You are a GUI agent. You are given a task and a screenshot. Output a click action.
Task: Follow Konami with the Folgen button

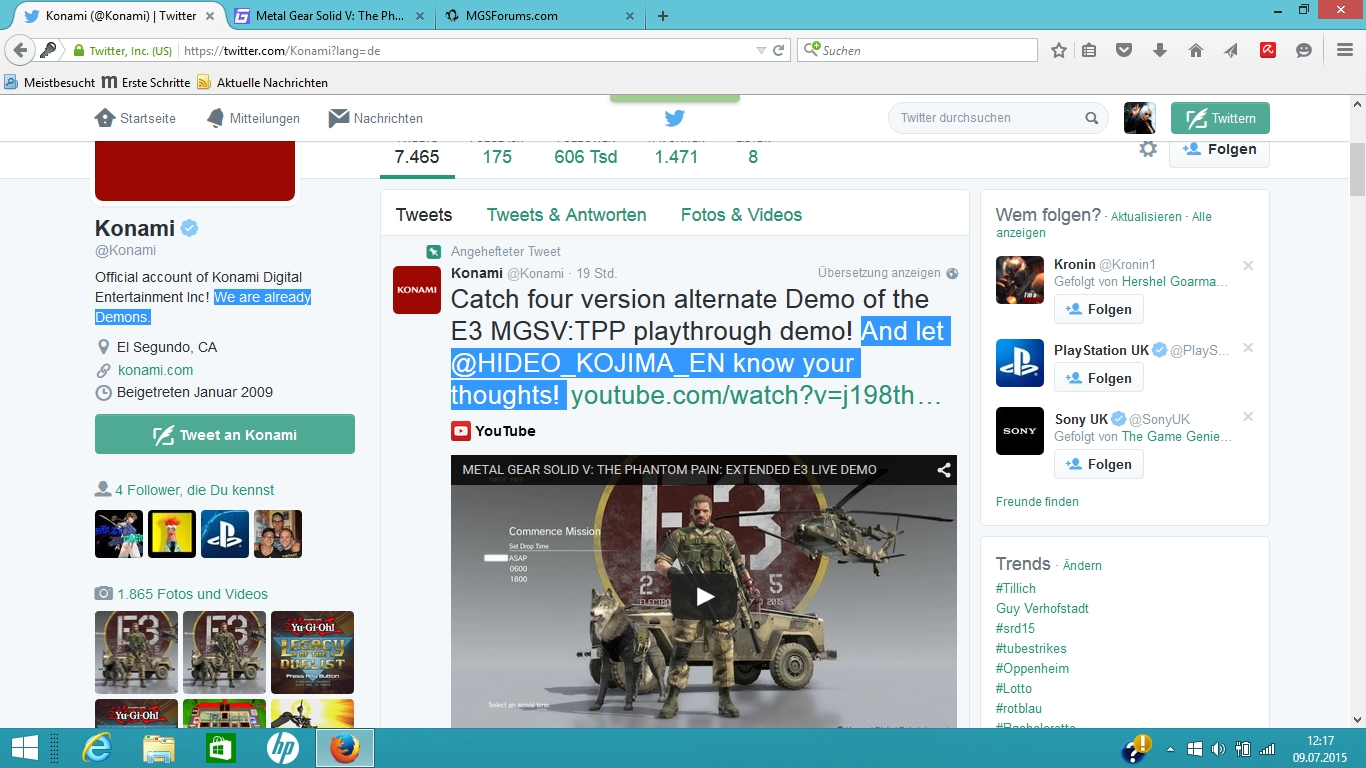[1219, 149]
